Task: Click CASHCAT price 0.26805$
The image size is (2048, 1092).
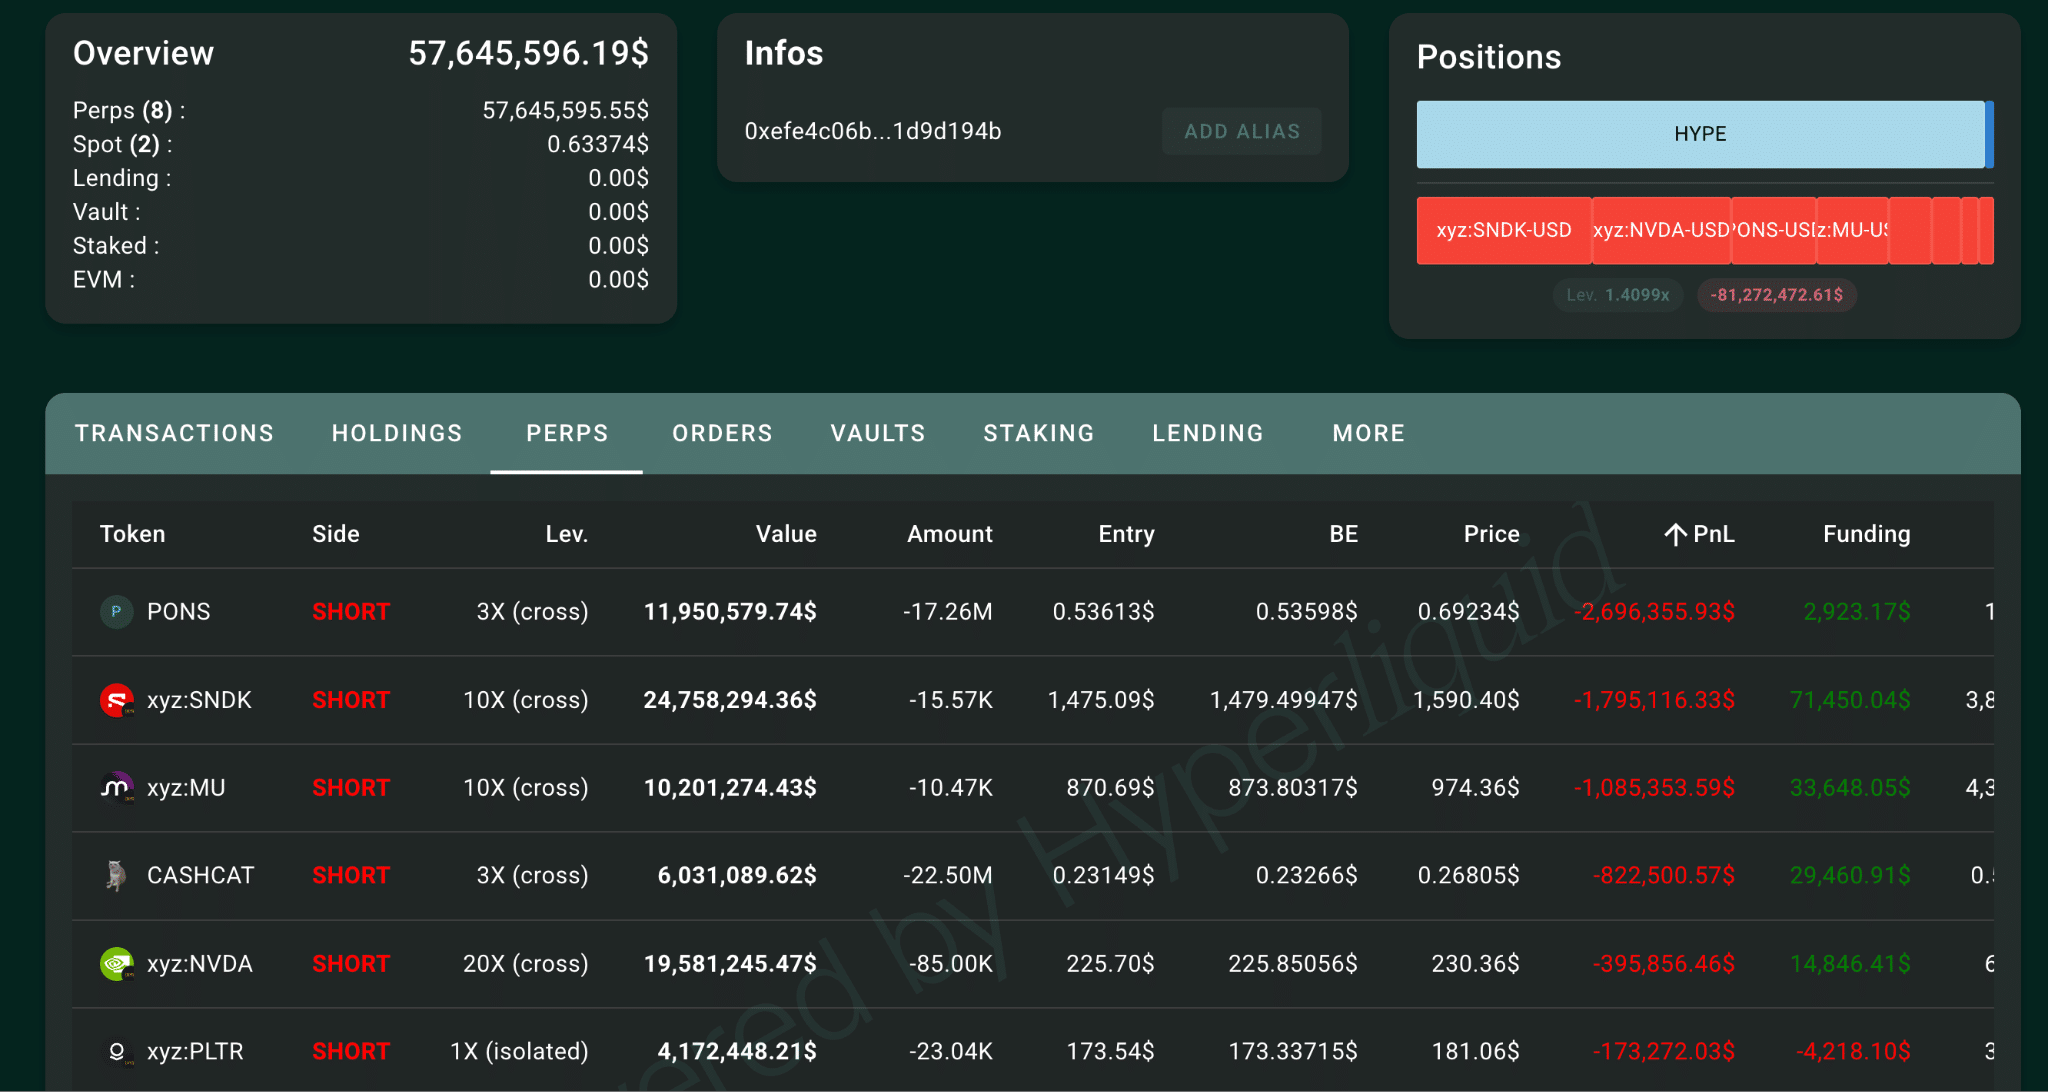Action: (x=1469, y=876)
